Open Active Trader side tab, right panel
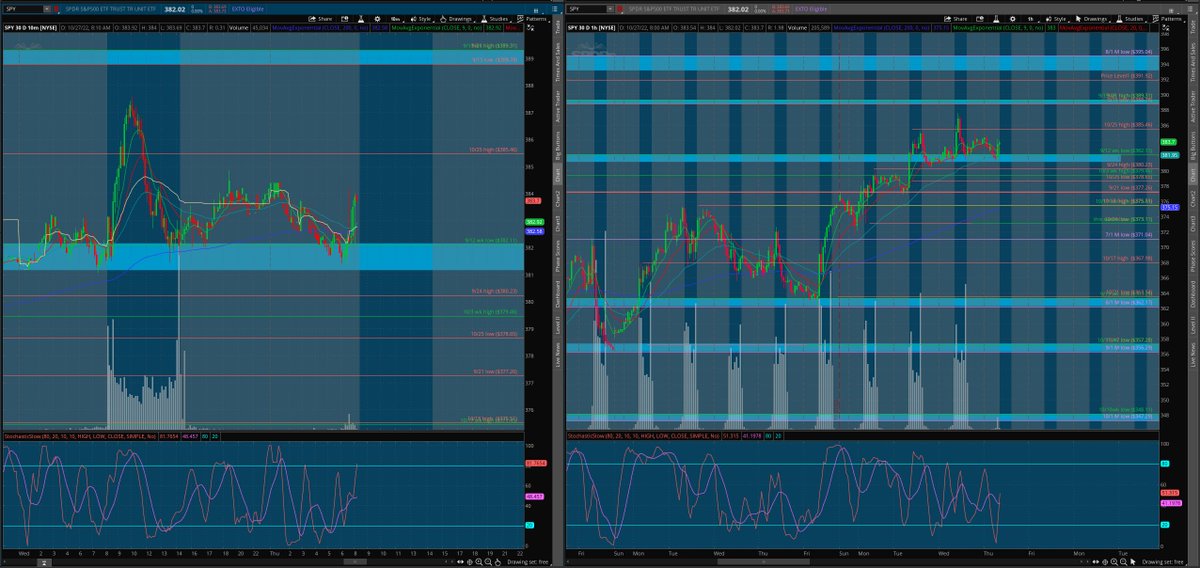This screenshot has height=568, width=1200. [x=1192, y=107]
